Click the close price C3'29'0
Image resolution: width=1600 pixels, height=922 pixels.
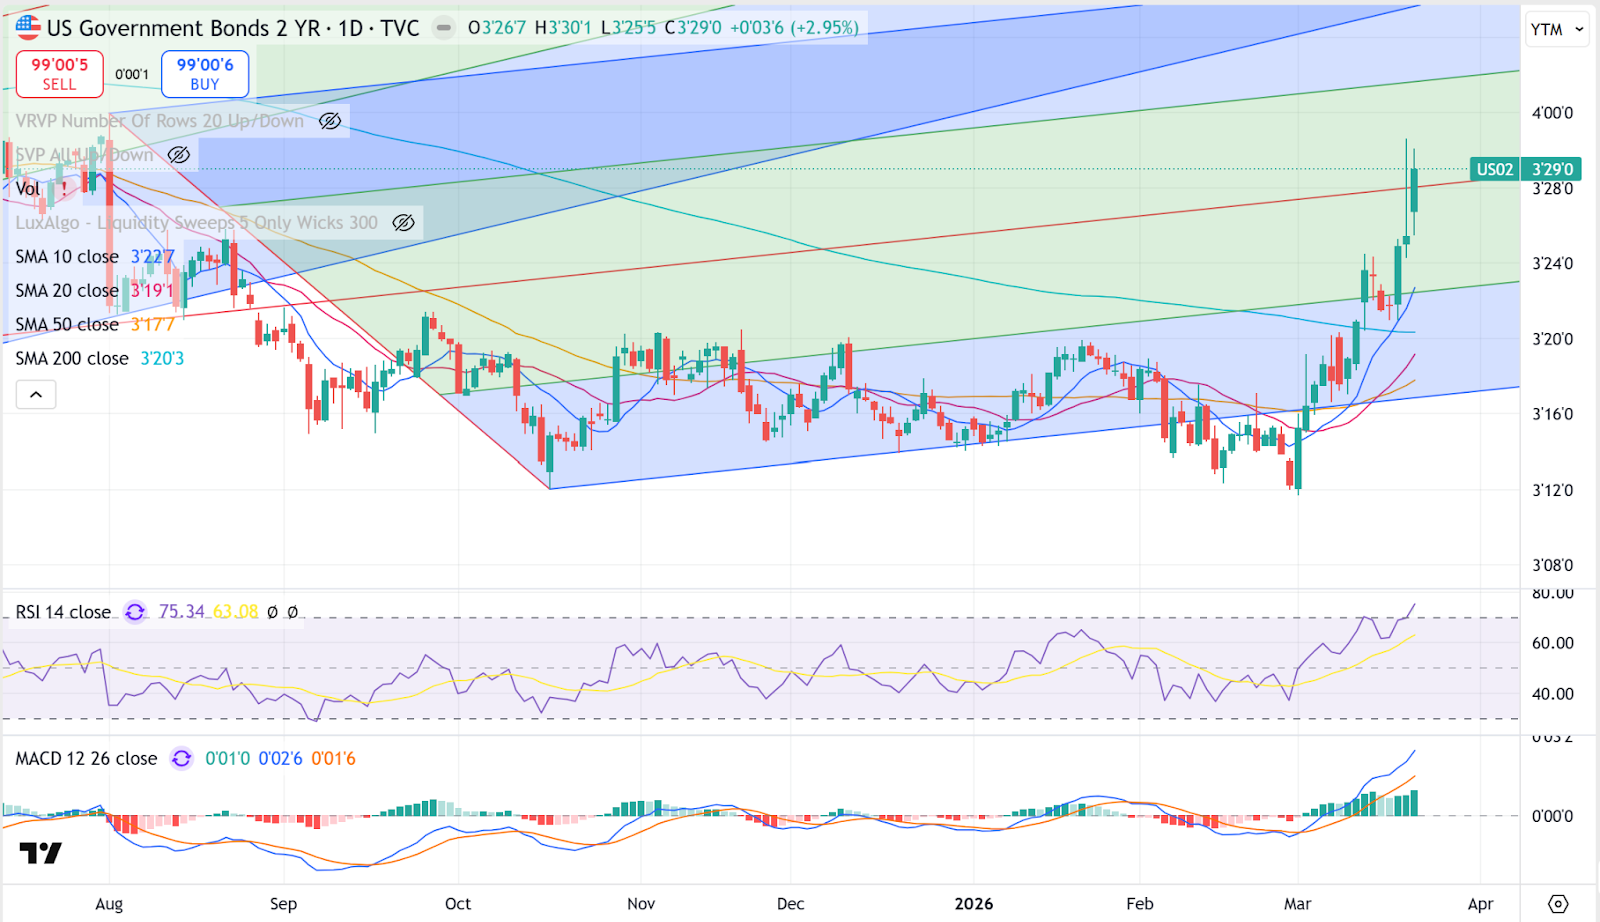click(693, 28)
